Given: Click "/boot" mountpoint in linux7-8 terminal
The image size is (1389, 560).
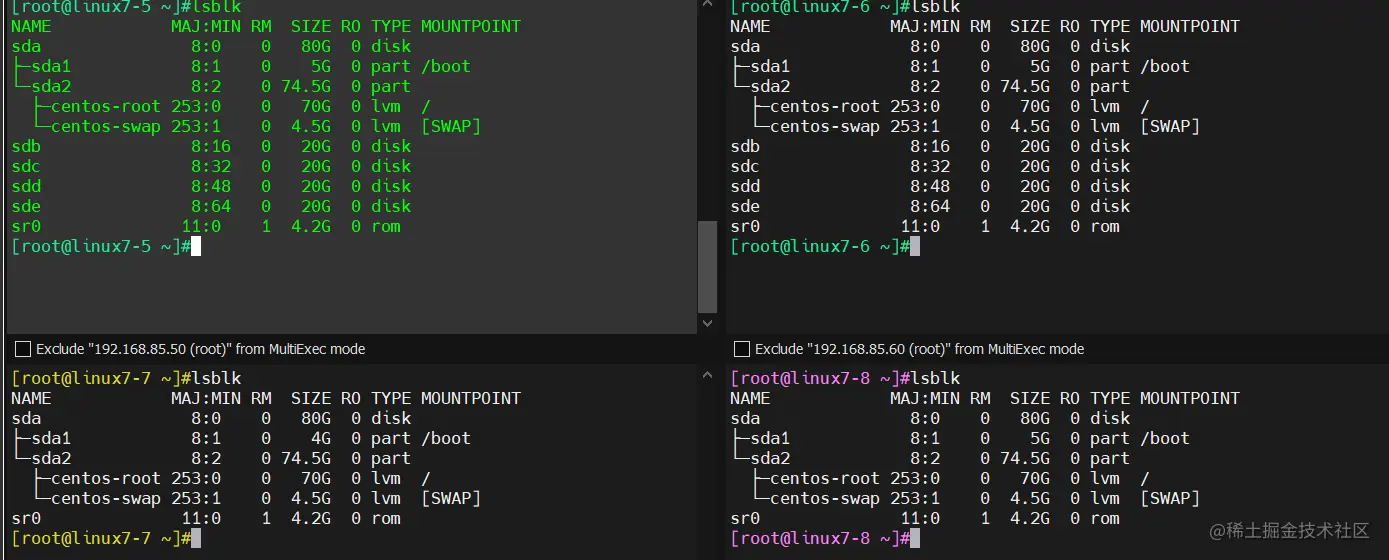Looking at the screenshot, I should pyautogui.click(x=1165, y=438).
